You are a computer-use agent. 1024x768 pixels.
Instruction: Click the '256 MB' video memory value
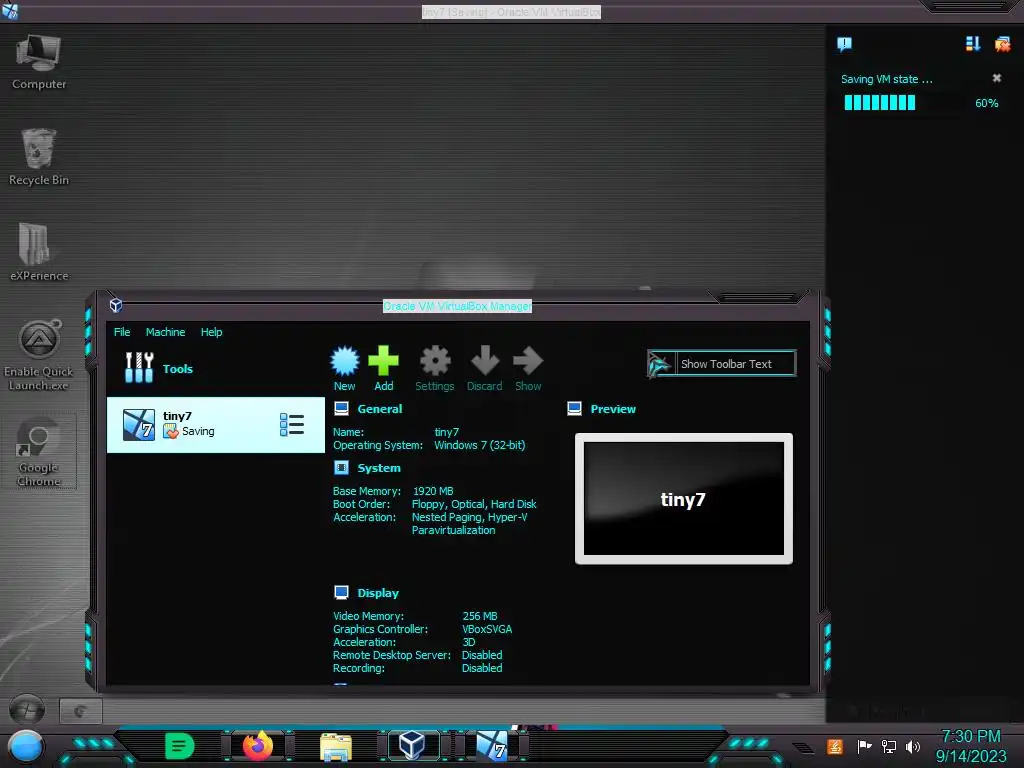479,616
